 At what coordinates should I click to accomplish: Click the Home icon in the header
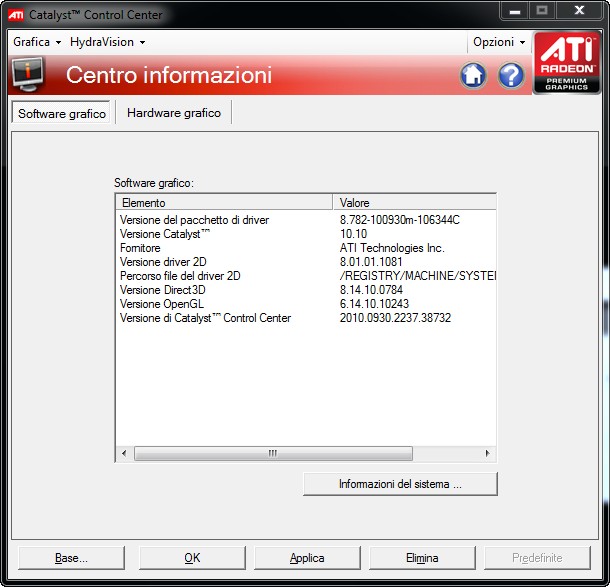coord(473,75)
